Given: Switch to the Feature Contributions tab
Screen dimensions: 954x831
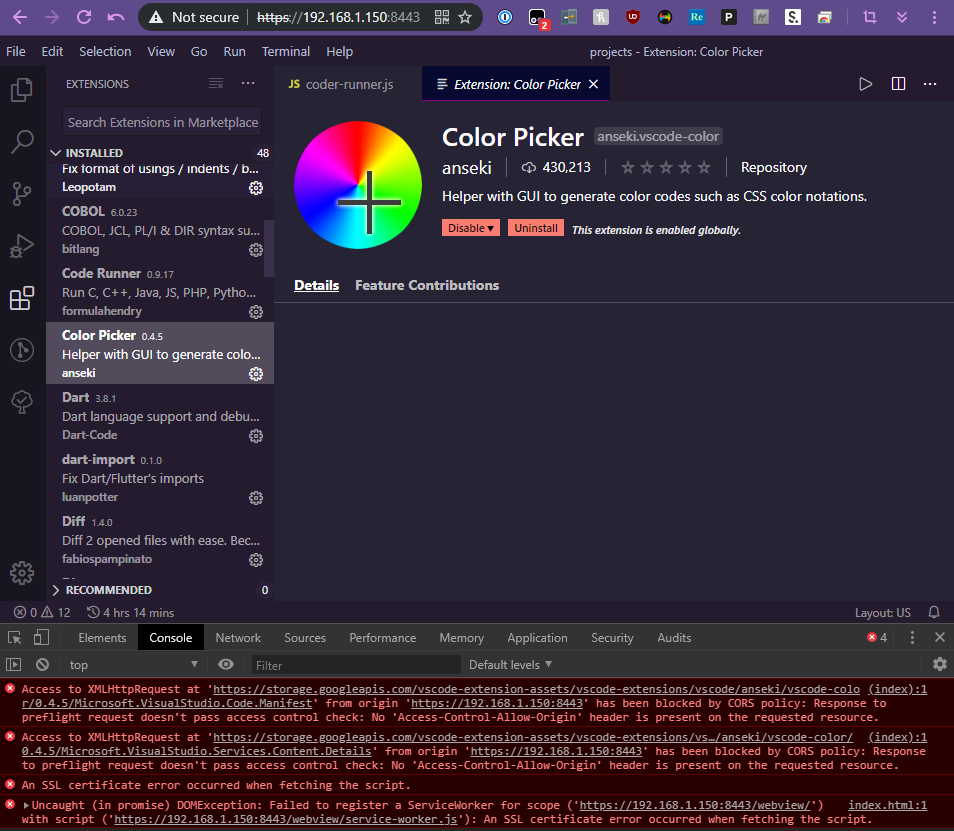Looking at the screenshot, I should coord(427,285).
